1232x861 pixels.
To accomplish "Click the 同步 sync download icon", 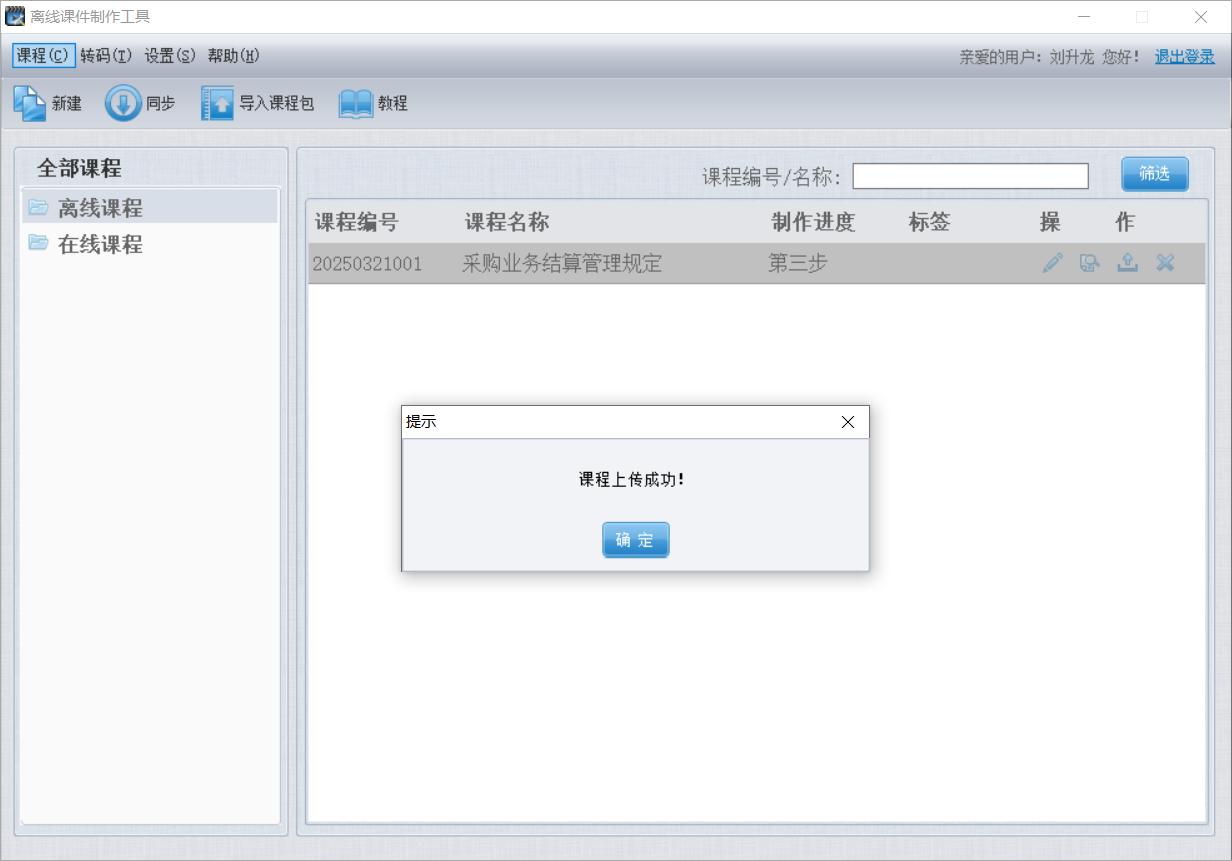I will (x=123, y=103).
